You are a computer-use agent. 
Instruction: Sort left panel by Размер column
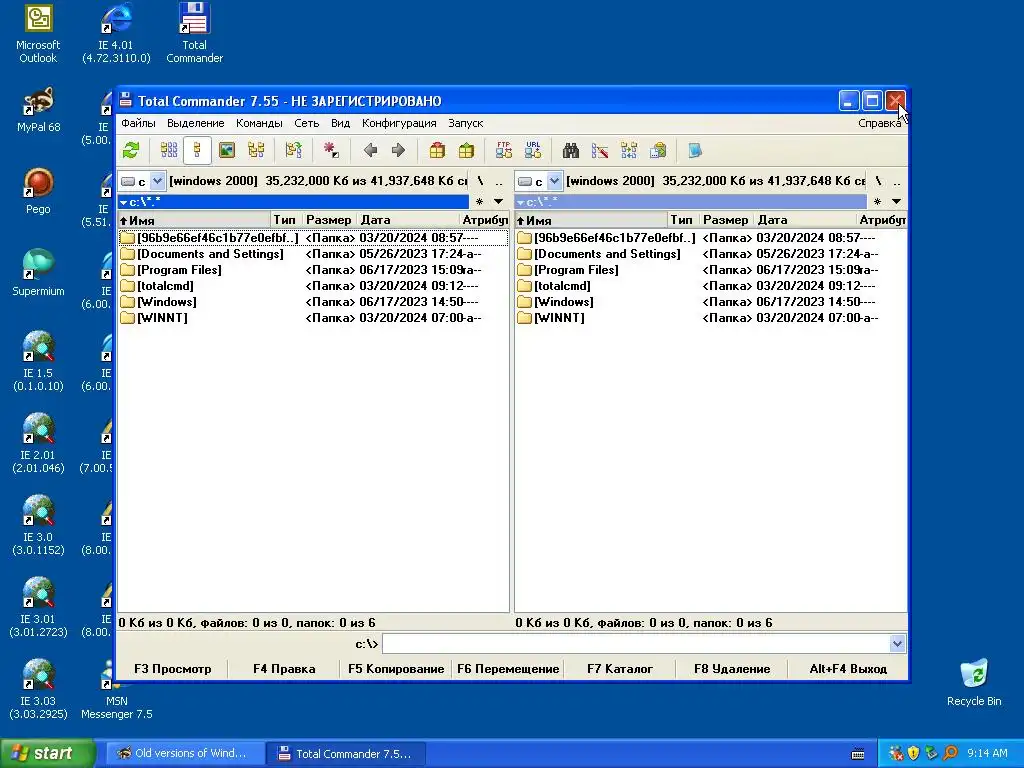click(x=328, y=220)
